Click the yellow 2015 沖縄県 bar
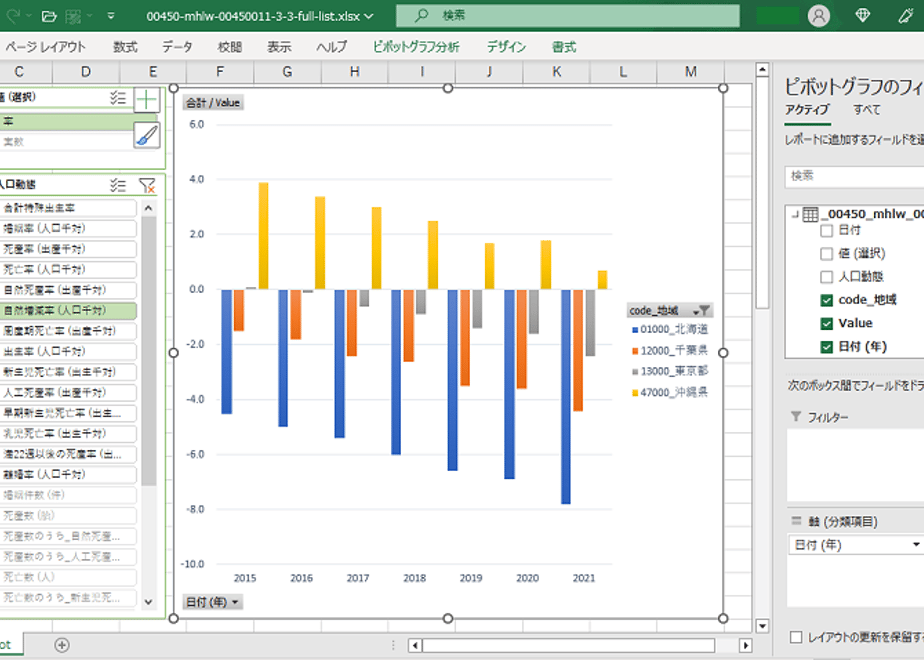The height and width of the screenshot is (660, 924). [263, 236]
